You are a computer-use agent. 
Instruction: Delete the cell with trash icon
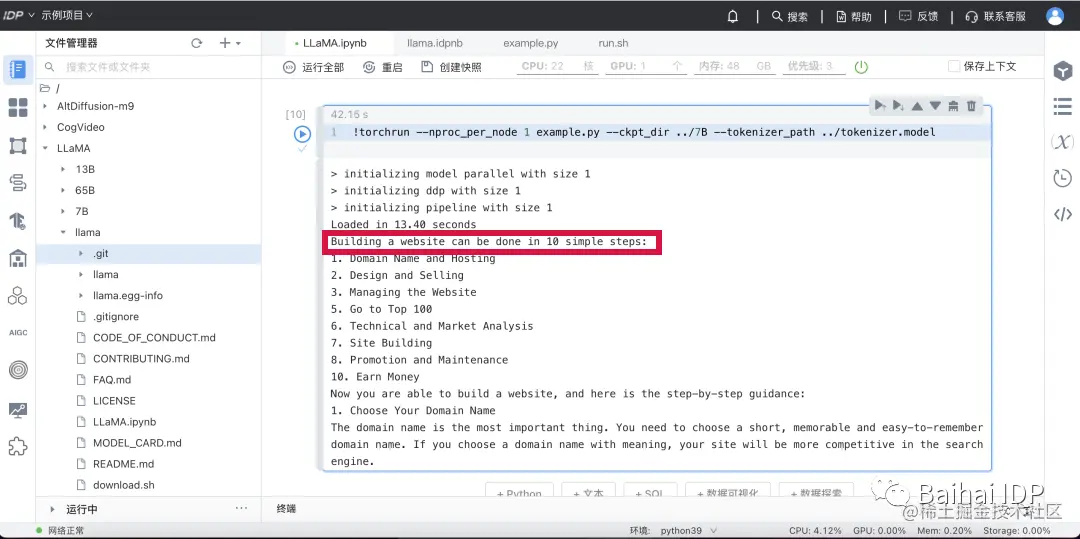[971, 105]
